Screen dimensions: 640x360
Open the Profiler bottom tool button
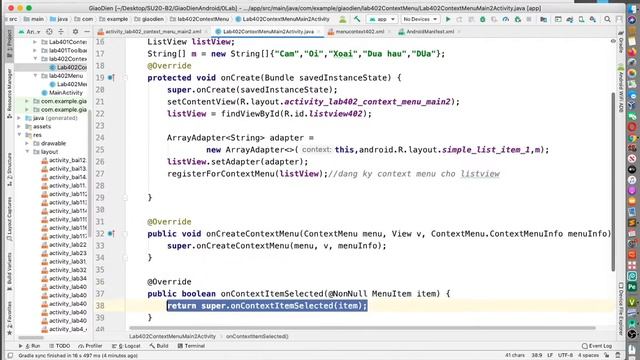90,346
